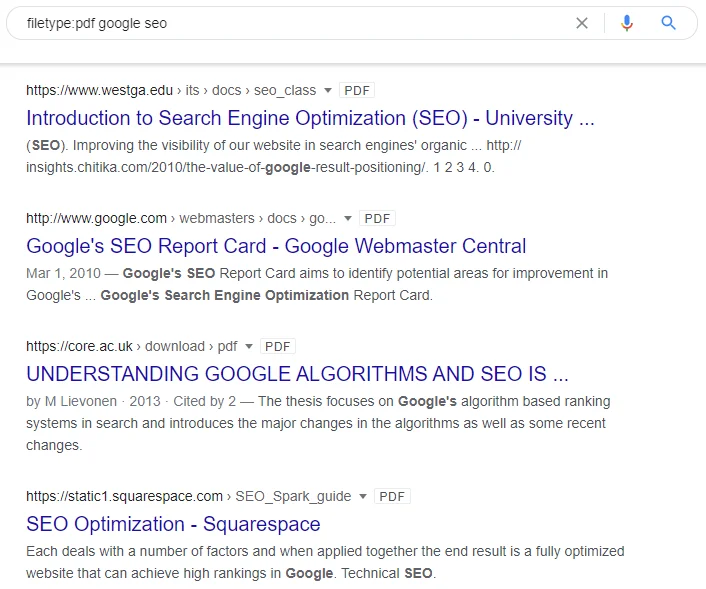Open the SEO Optimization - Squarespace result

coord(173,524)
